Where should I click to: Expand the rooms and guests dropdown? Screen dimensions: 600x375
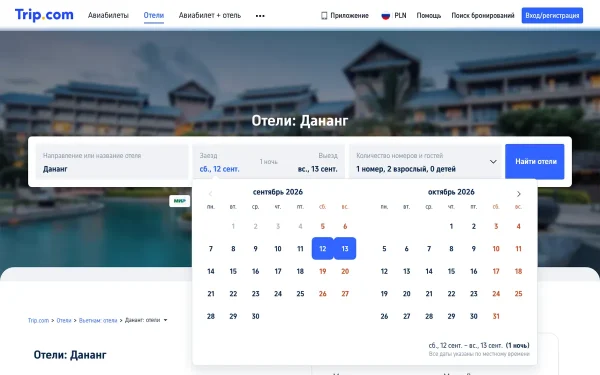point(425,162)
